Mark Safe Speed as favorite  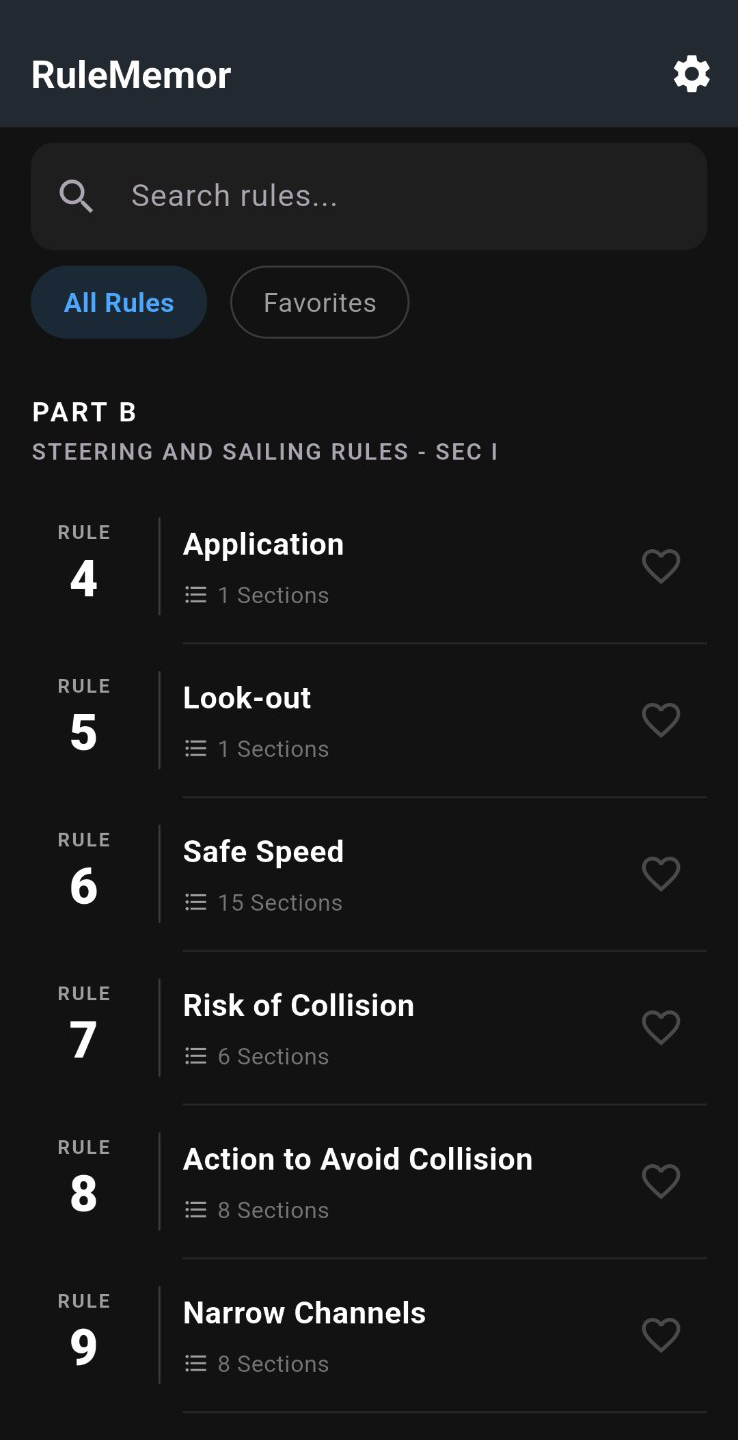(661, 875)
